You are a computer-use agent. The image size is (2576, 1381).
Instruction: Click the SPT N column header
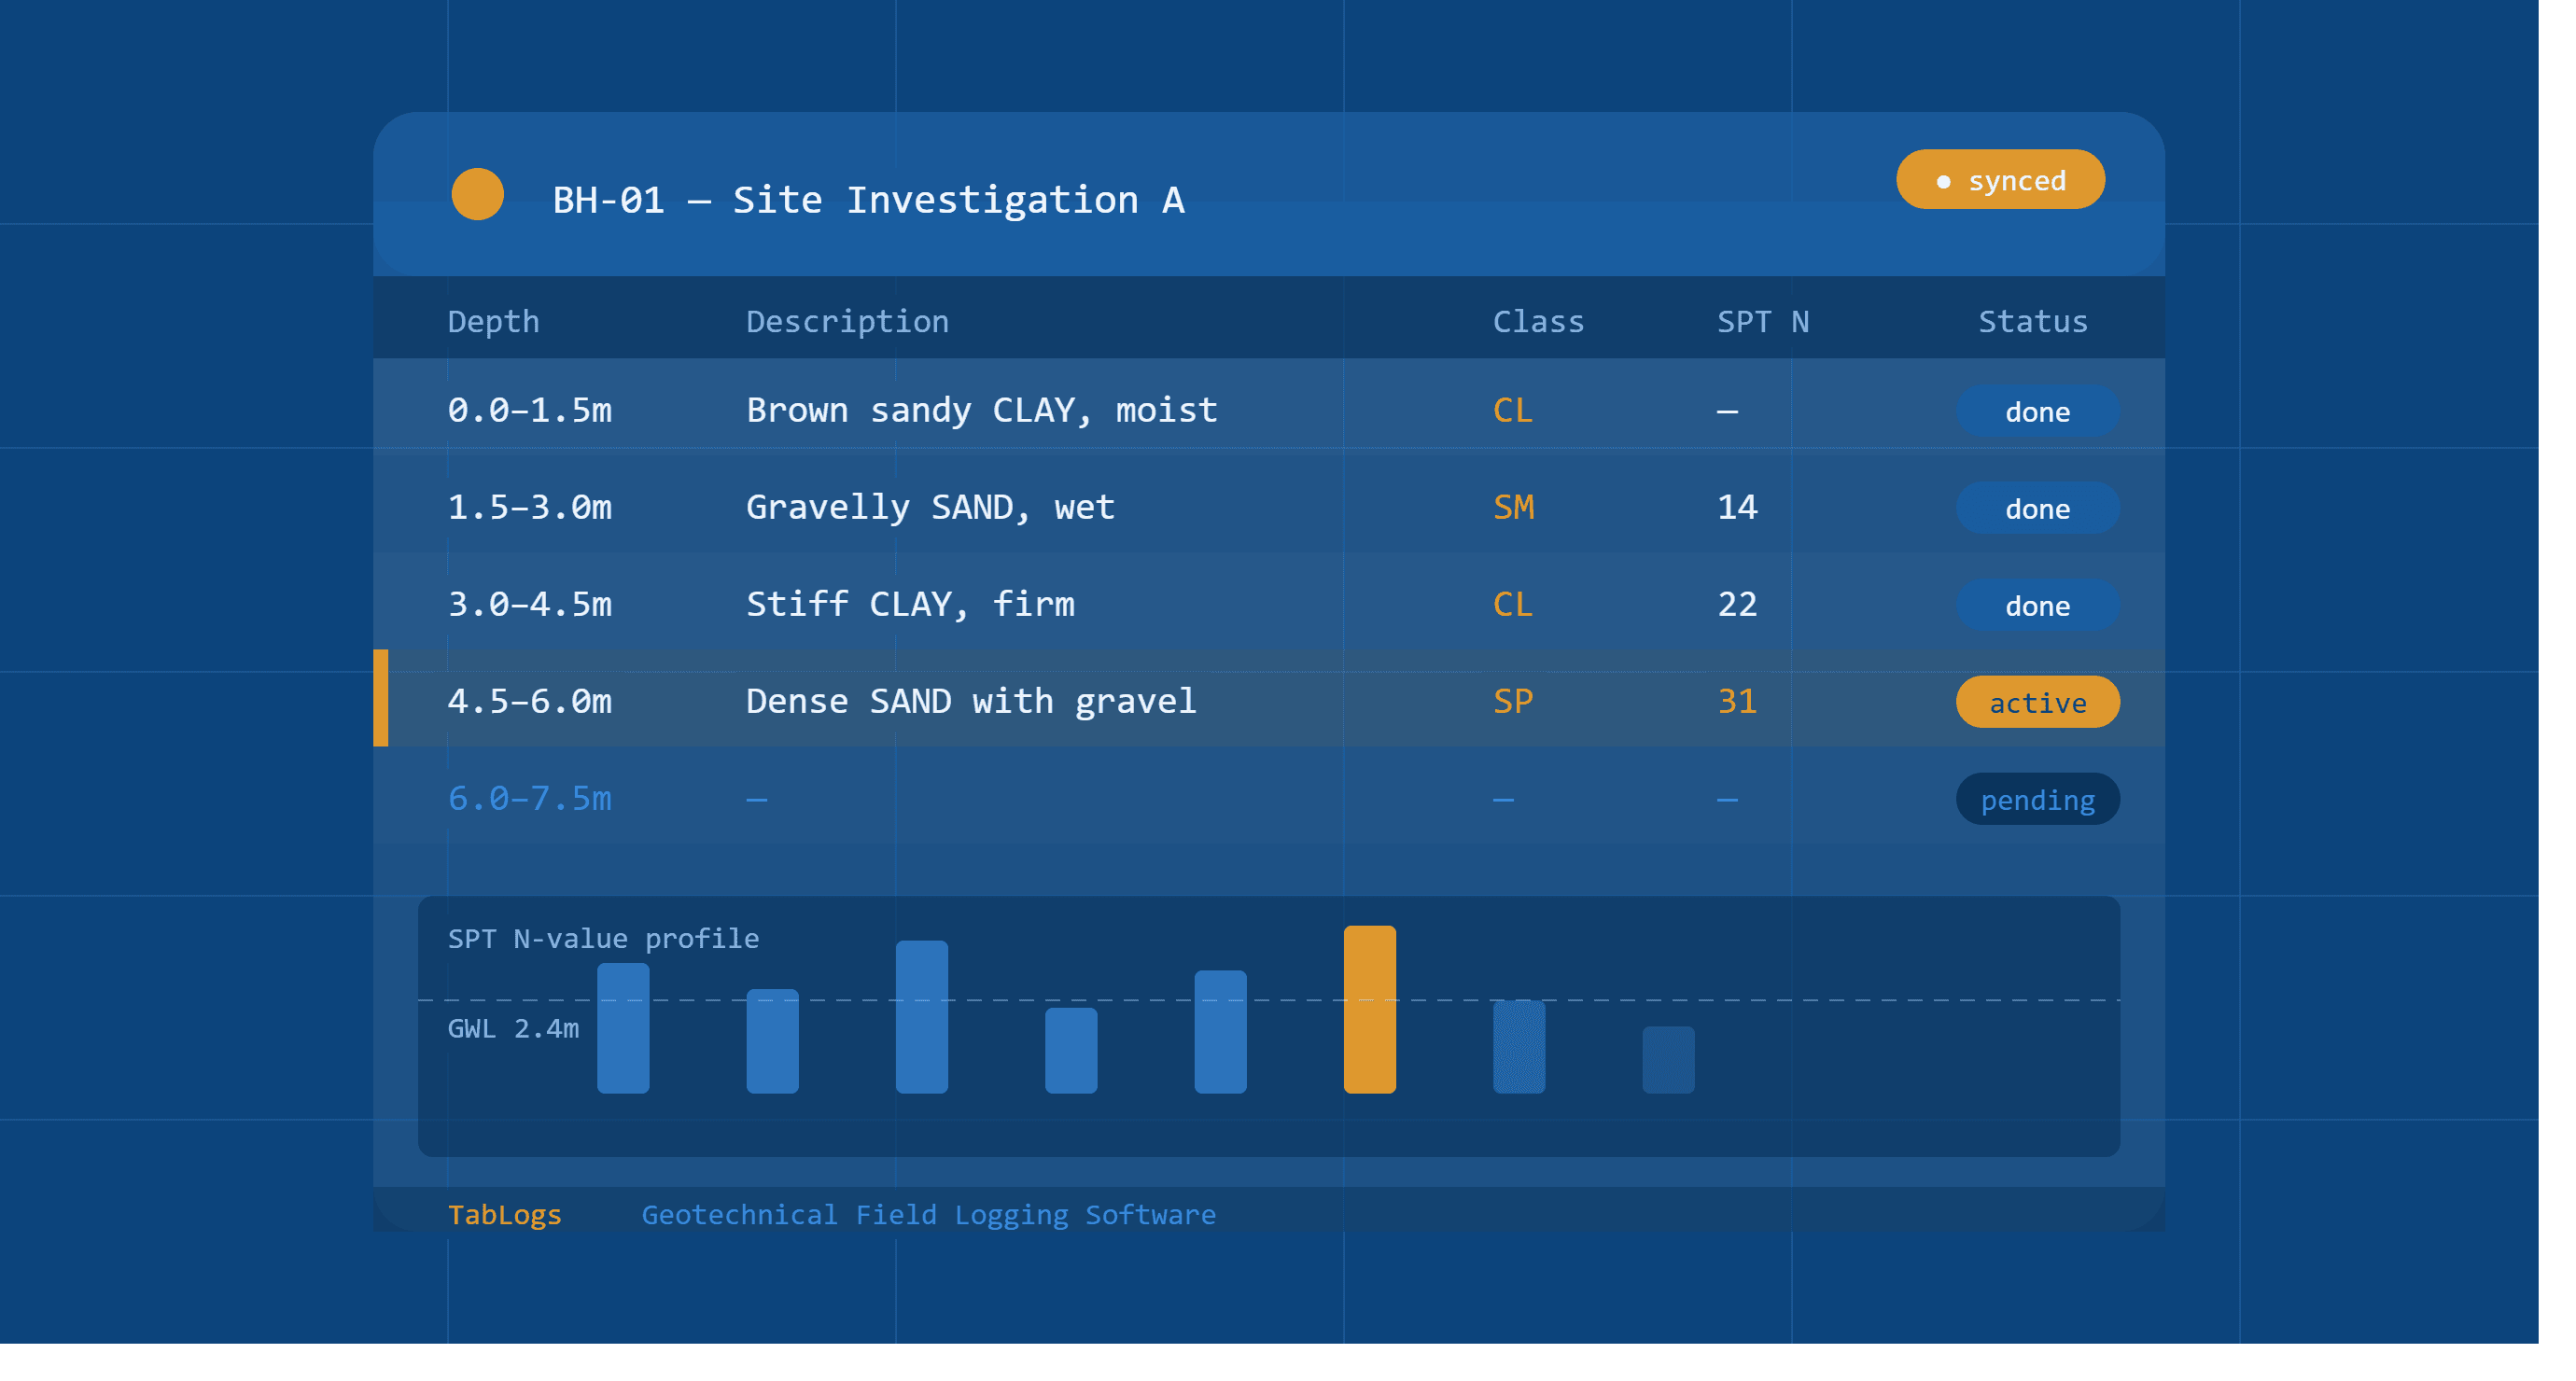point(1763,321)
